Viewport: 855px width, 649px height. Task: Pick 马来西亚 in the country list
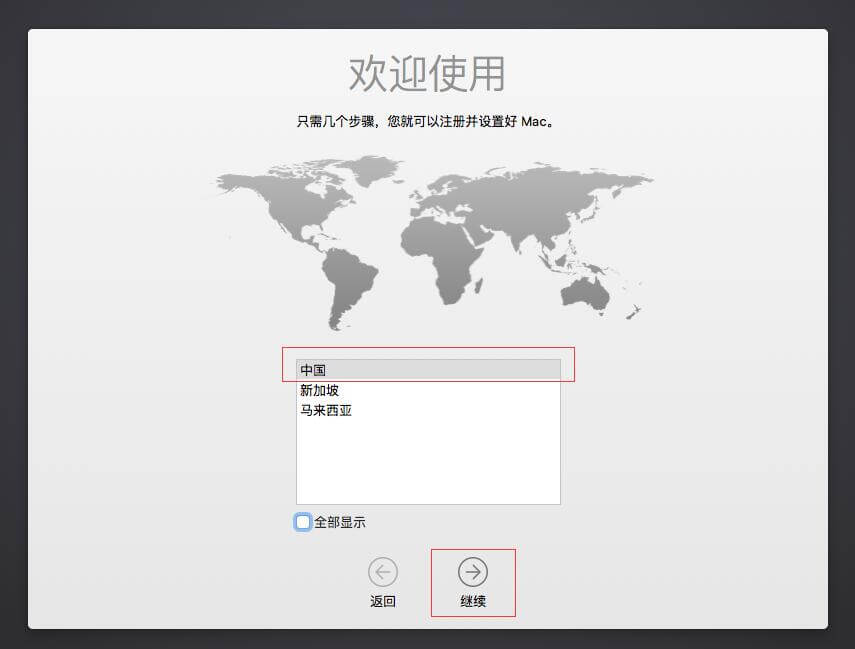click(x=428, y=411)
